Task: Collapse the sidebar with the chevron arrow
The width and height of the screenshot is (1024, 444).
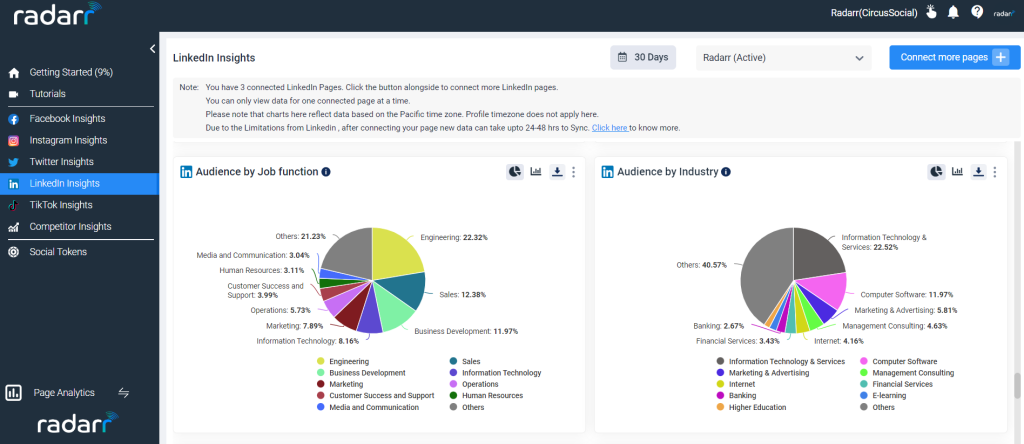Action: pos(152,49)
